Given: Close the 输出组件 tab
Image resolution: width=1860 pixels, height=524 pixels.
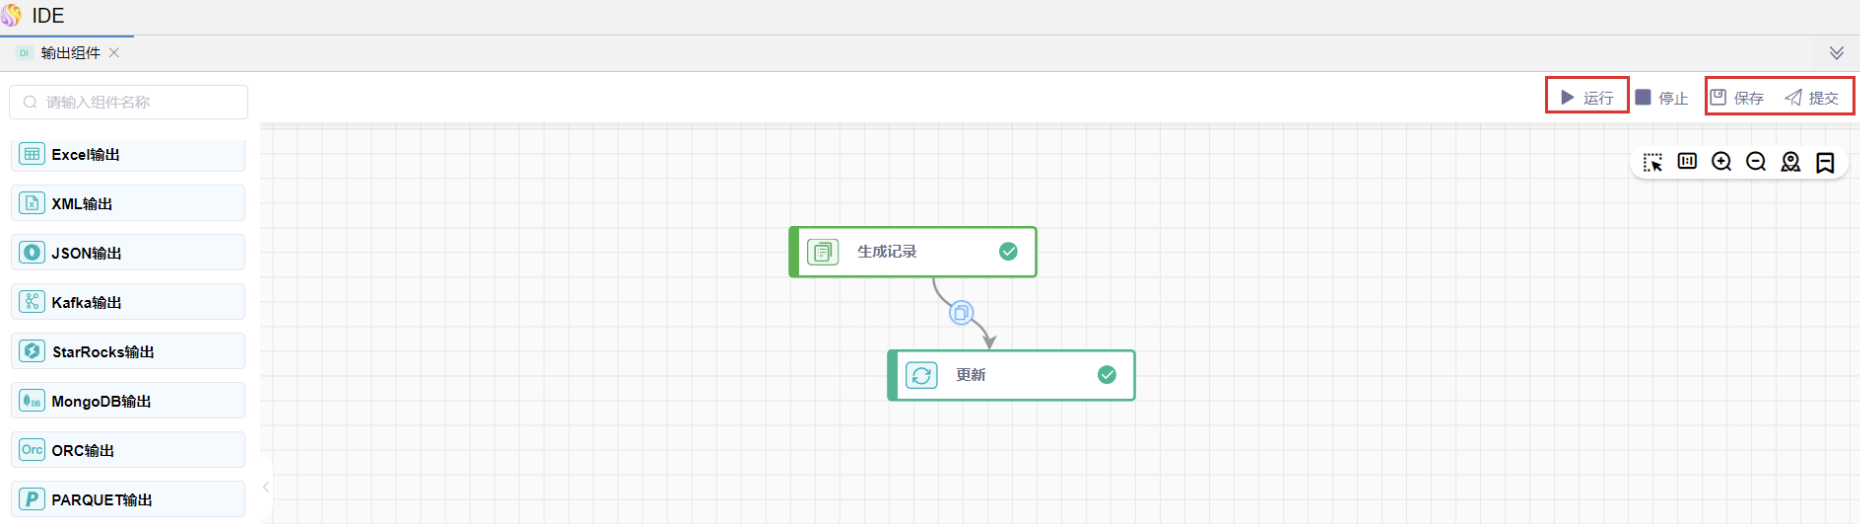Looking at the screenshot, I should coord(114,53).
